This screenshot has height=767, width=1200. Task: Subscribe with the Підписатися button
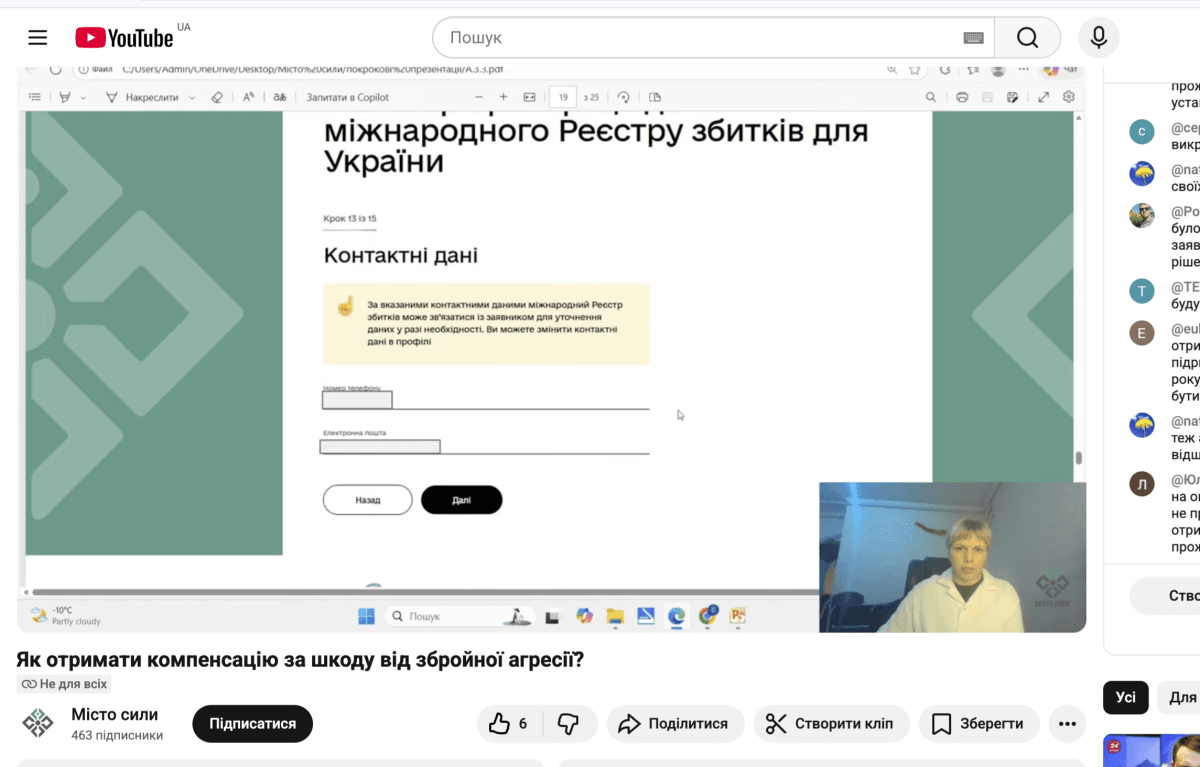point(252,724)
